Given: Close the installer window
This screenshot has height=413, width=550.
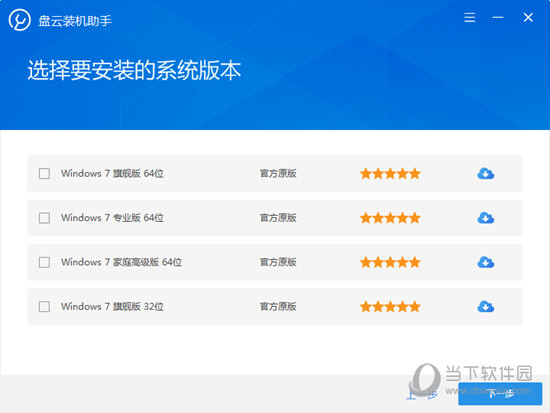Looking at the screenshot, I should [x=528, y=18].
